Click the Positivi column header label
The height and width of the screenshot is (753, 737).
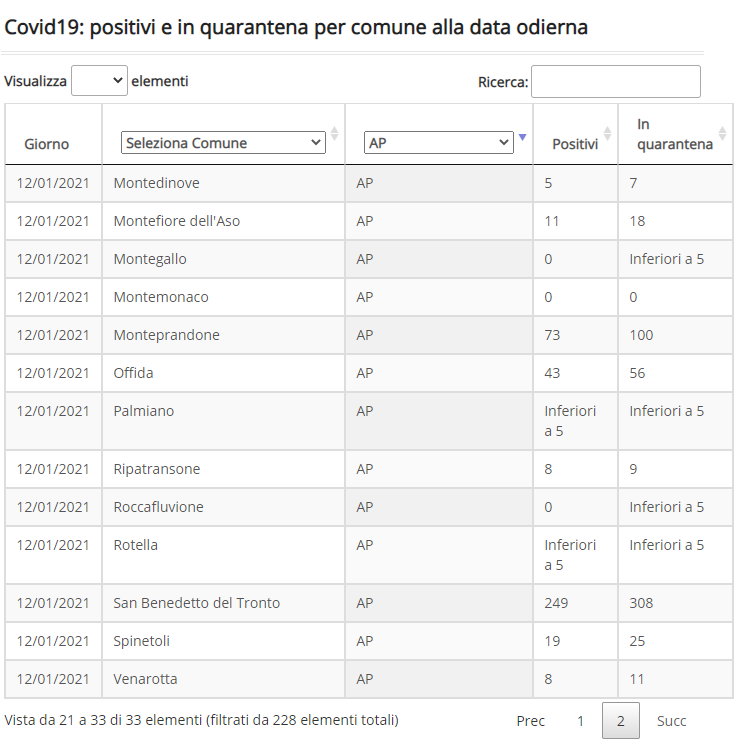[575, 144]
